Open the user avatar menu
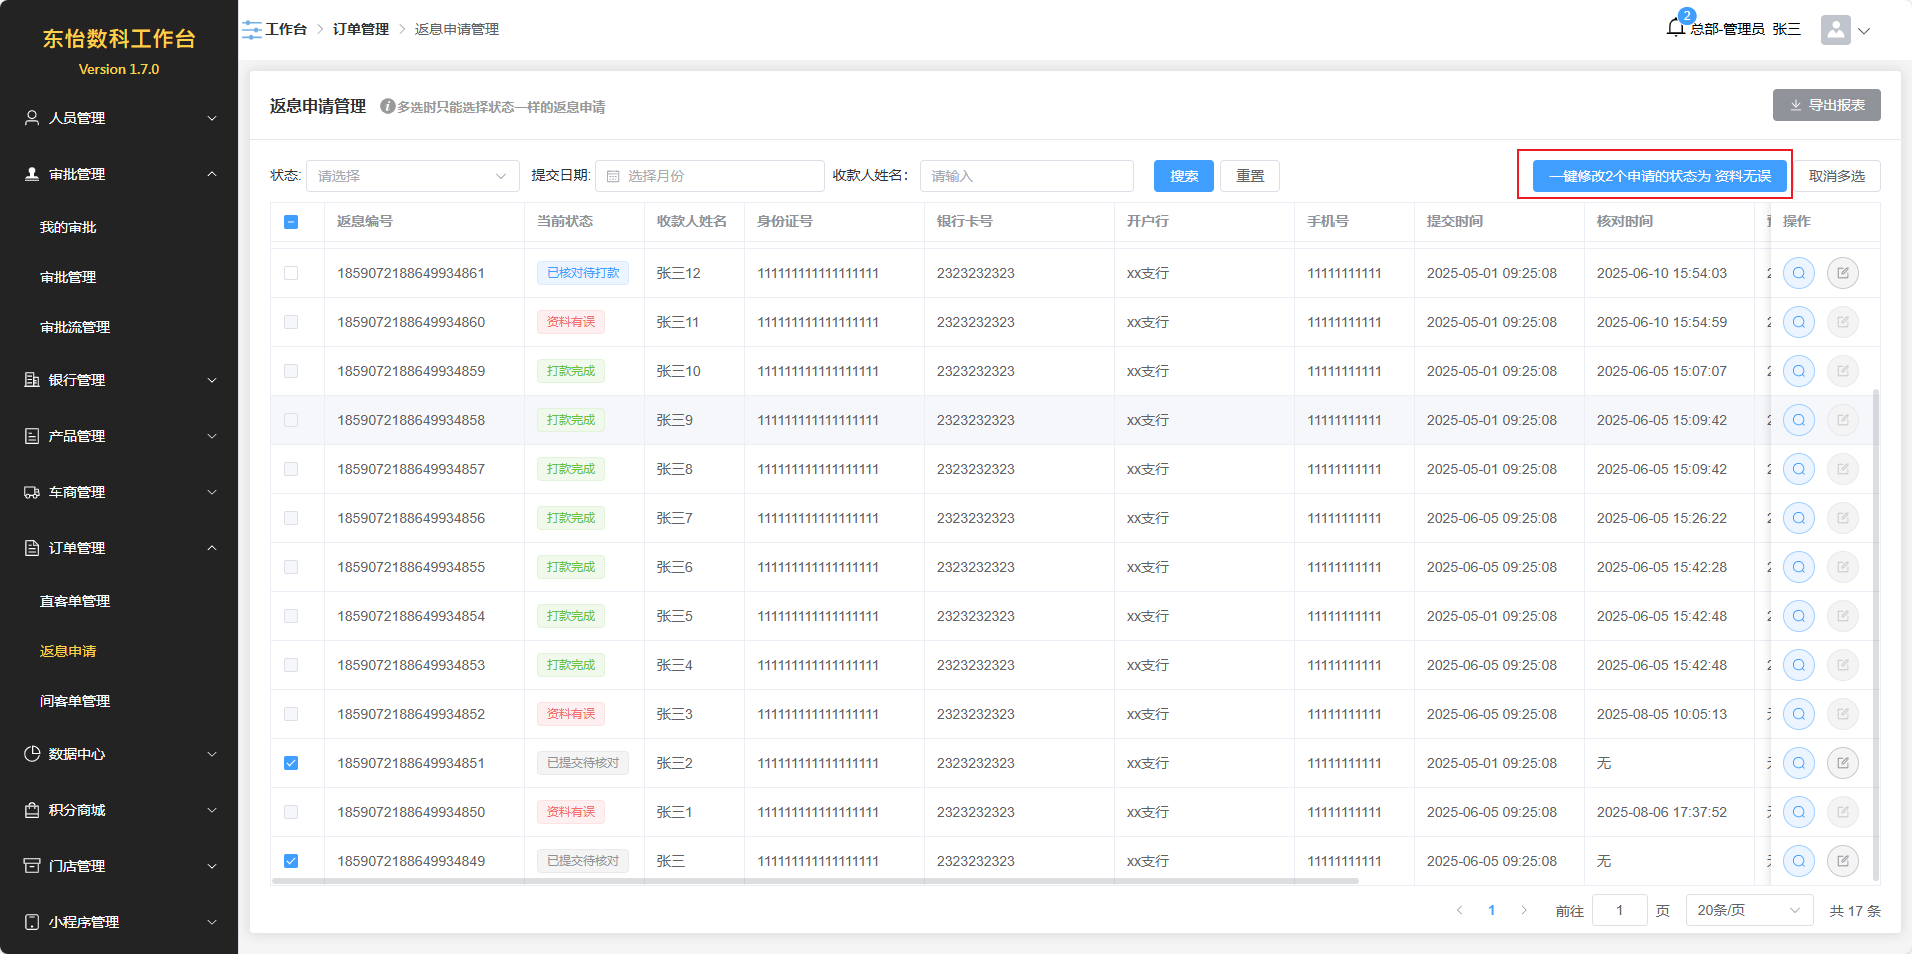Screen dimensions: 1912x954 pos(1836,30)
